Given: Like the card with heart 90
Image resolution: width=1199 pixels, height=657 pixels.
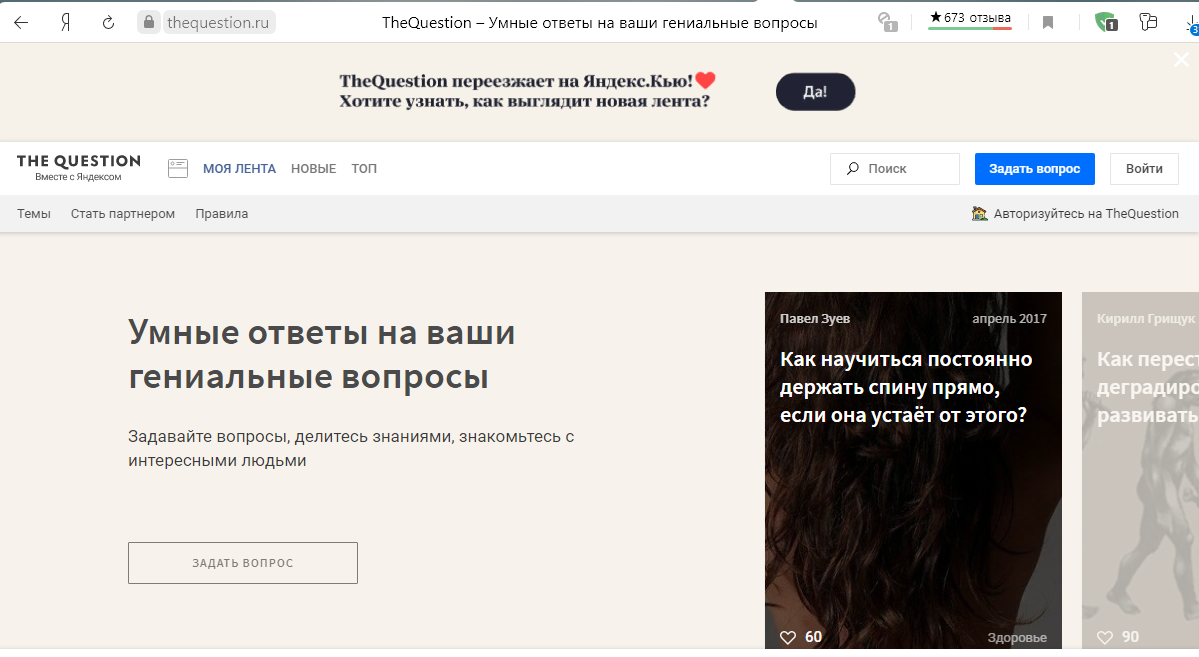Looking at the screenshot, I should (x=1105, y=637).
